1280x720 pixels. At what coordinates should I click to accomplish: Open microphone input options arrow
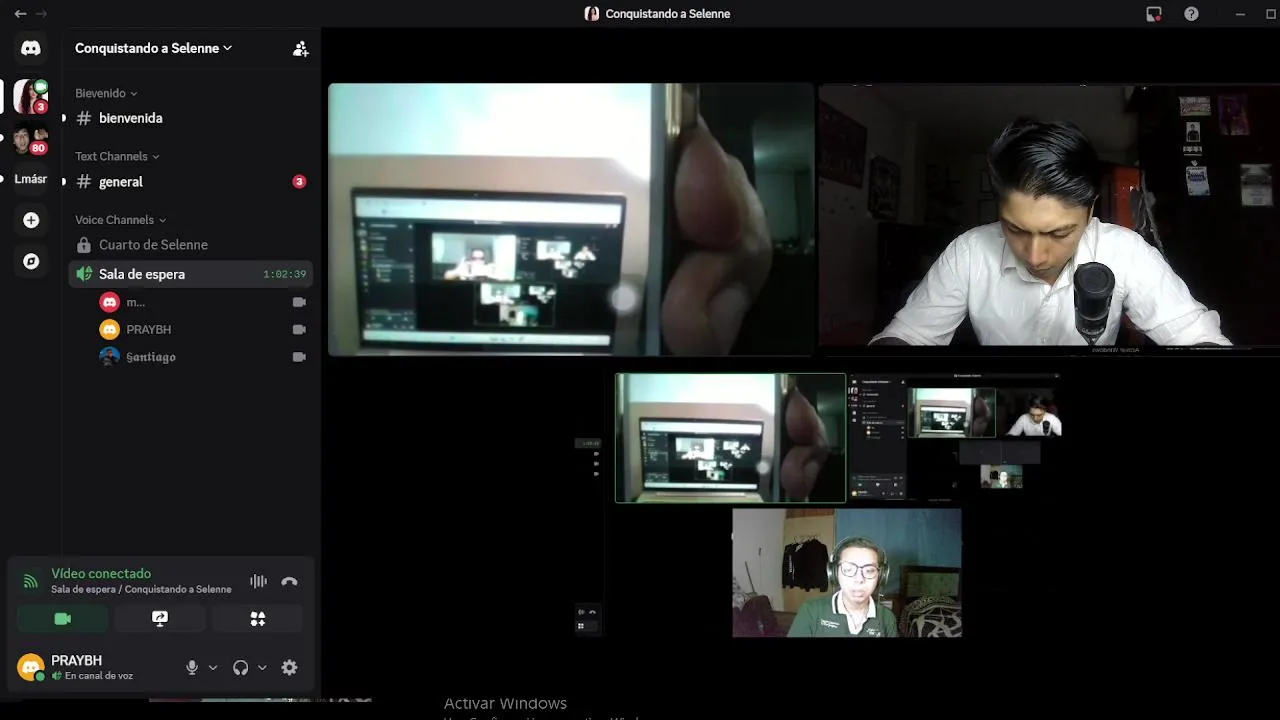pos(213,667)
